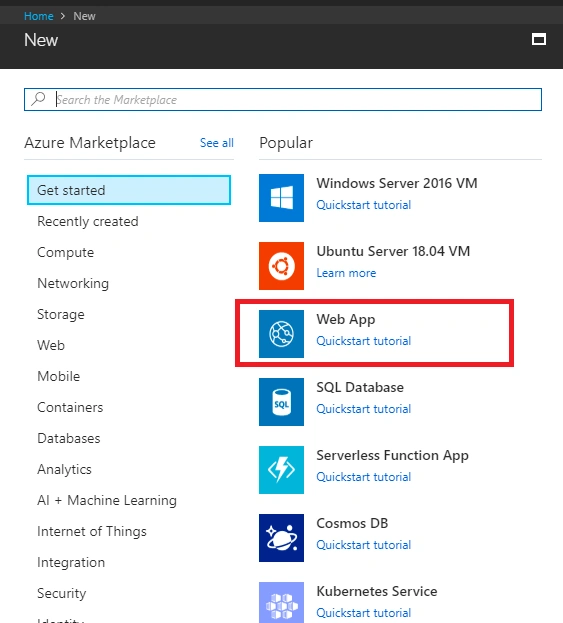563x623 pixels.
Task: Choose the Mobile category
Action: (58, 376)
